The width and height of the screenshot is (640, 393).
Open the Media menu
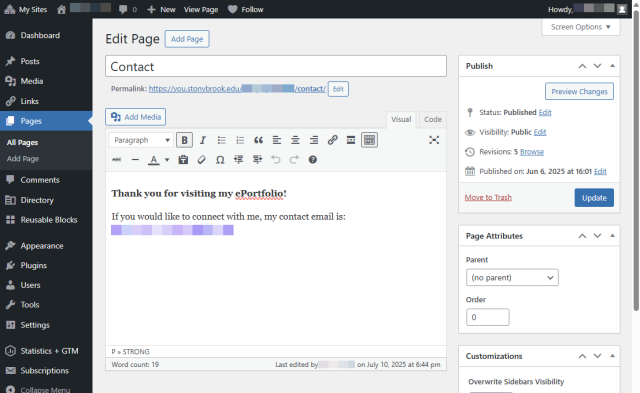46,81
